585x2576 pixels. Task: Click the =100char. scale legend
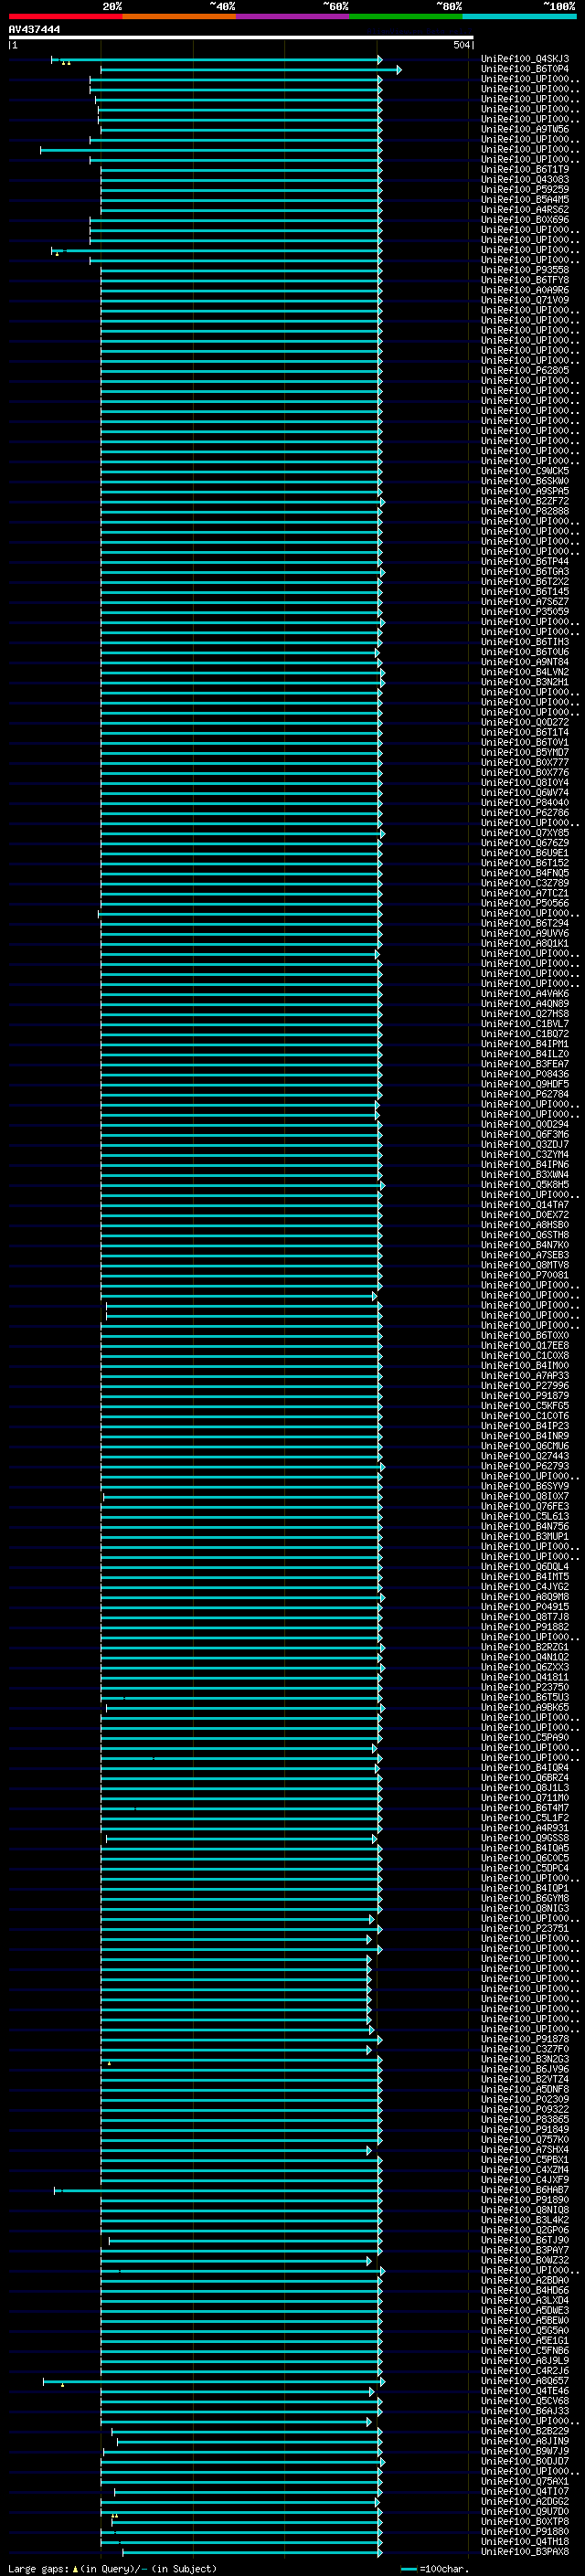(x=435, y=2569)
